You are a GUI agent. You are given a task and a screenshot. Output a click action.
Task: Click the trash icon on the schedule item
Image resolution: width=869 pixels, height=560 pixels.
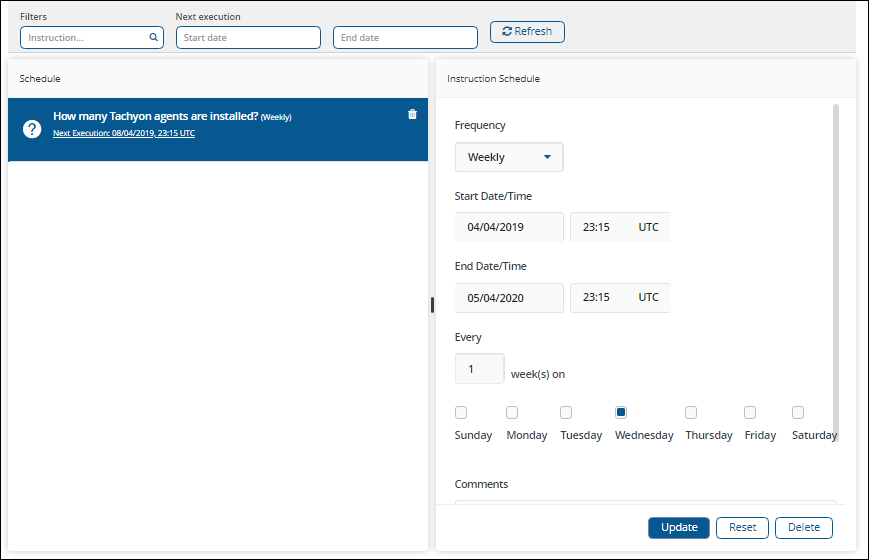412,114
